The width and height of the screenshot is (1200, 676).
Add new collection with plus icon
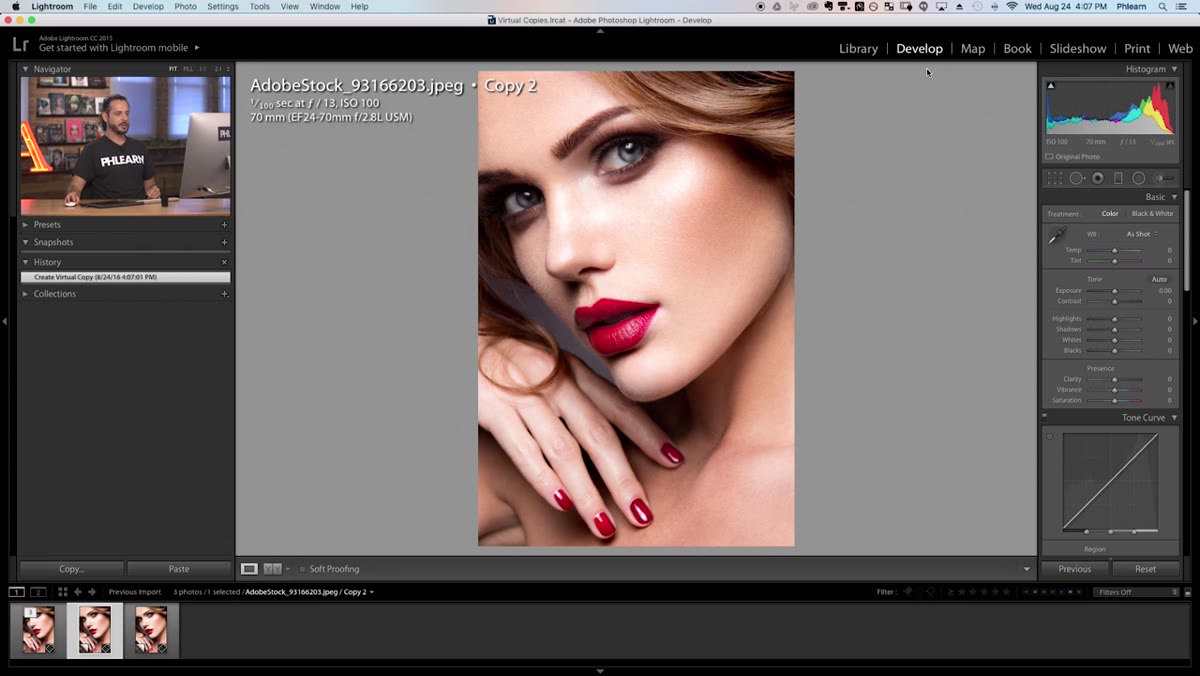tap(224, 294)
